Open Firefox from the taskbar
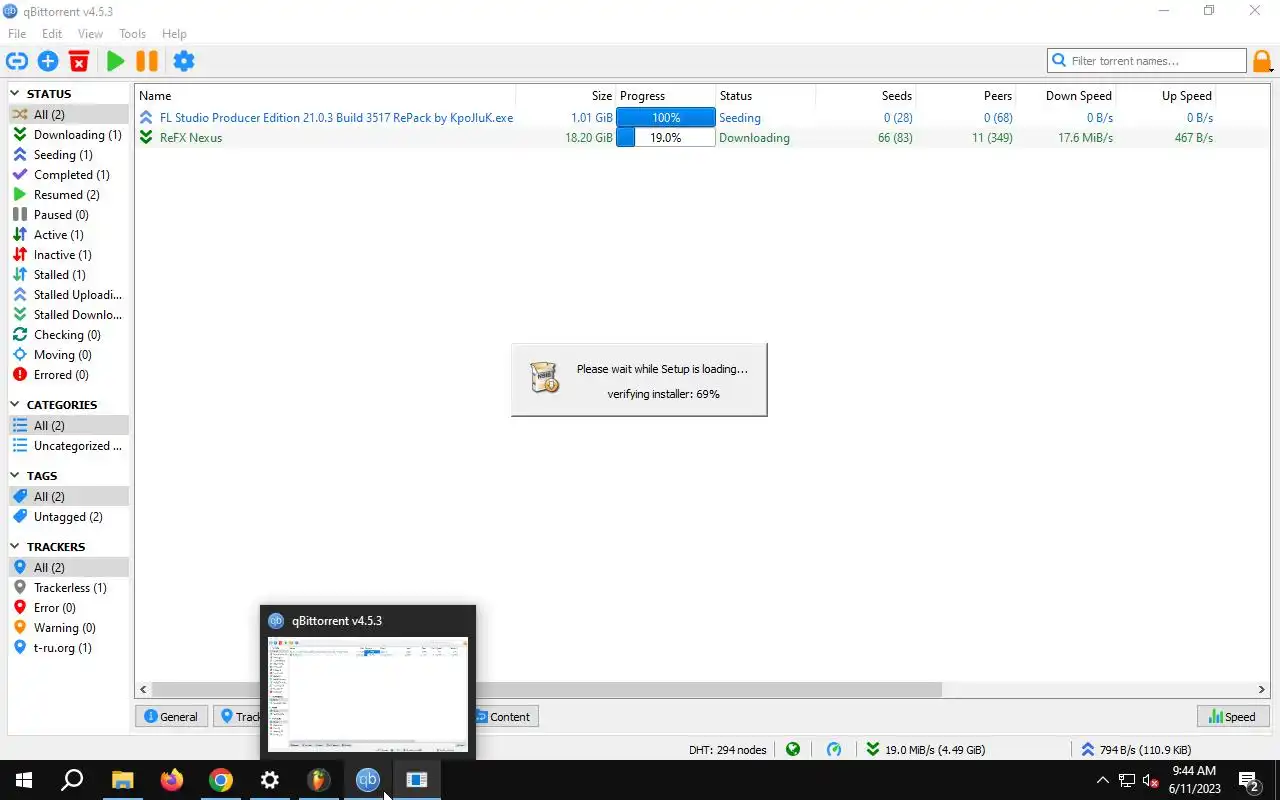 pos(172,780)
